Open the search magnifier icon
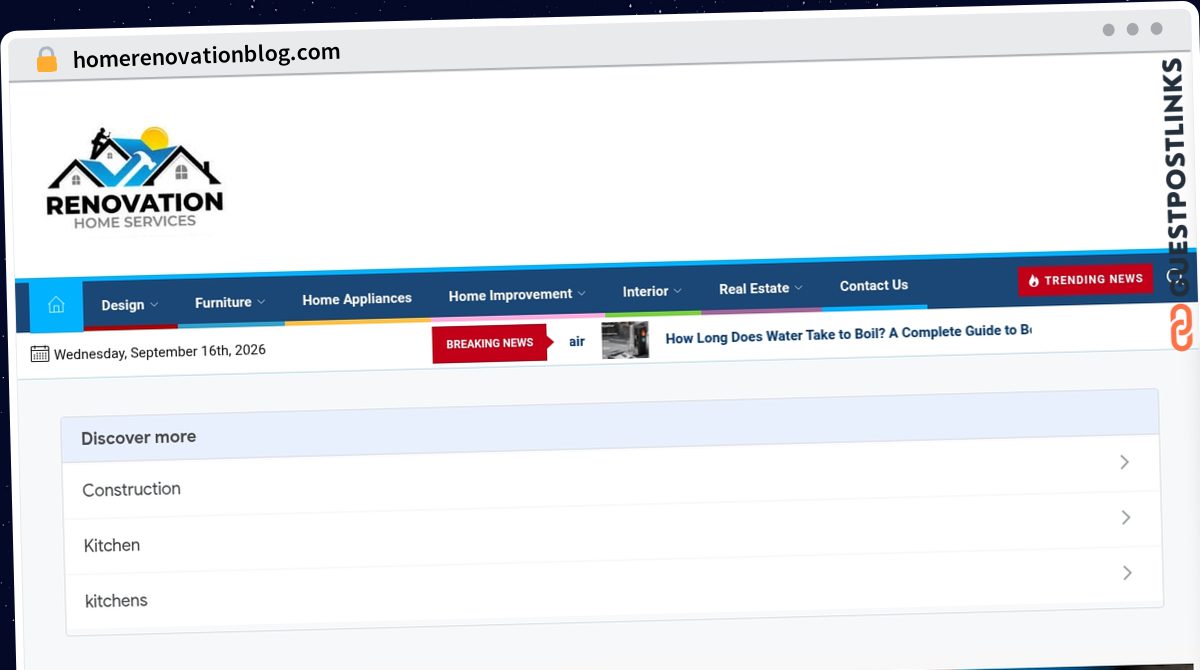The image size is (1200, 670). (x=1175, y=277)
